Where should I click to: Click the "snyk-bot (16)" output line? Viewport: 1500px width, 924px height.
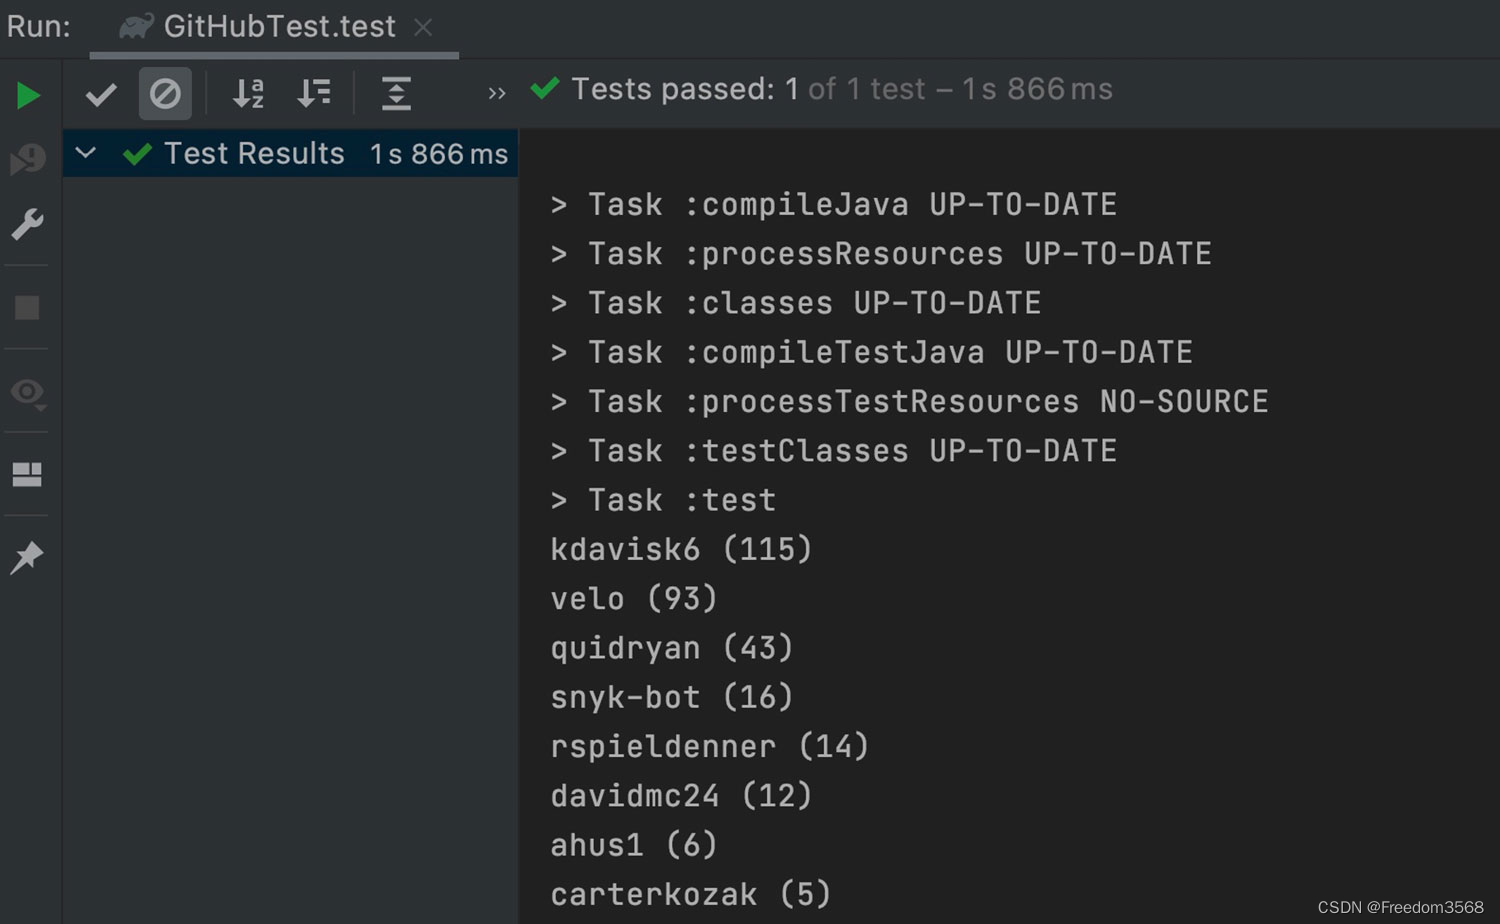click(672, 697)
